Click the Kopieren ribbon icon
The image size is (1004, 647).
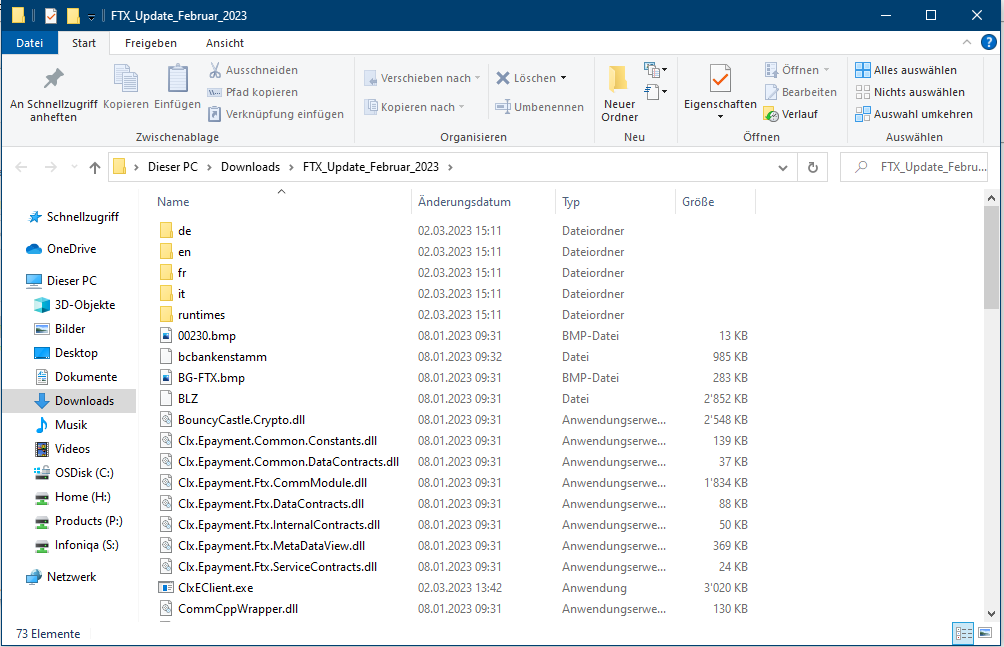[x=126, y=79]
